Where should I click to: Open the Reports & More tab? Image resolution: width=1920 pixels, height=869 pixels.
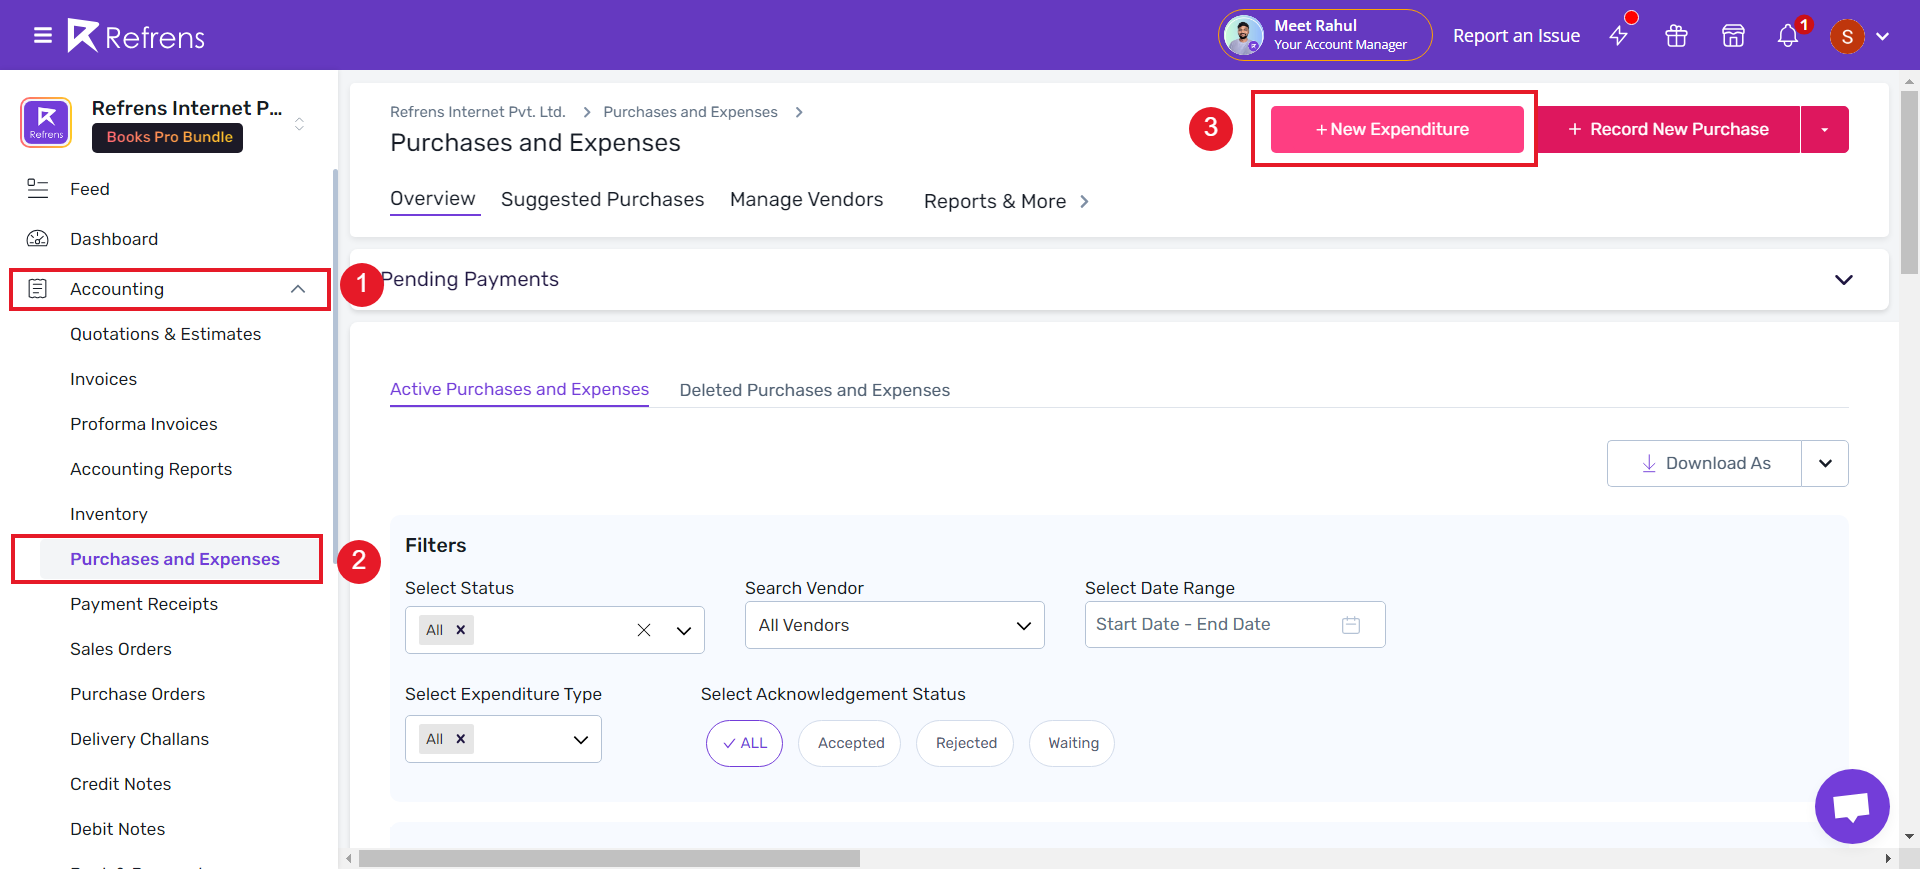pyautogui.click(x=995, y=202)
